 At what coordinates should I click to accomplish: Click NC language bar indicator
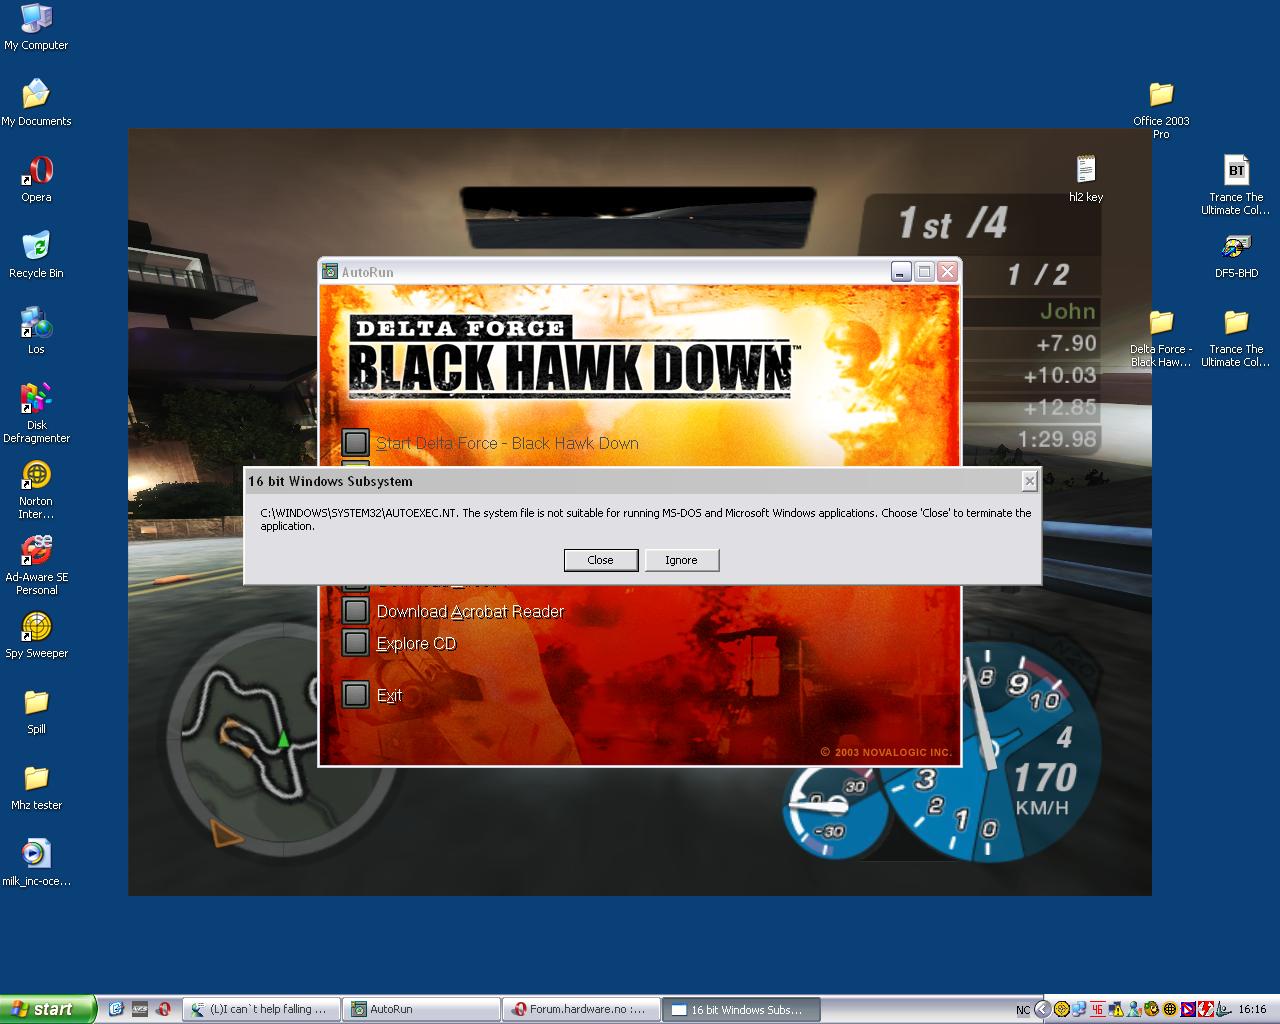(x=1023, y=1010)
